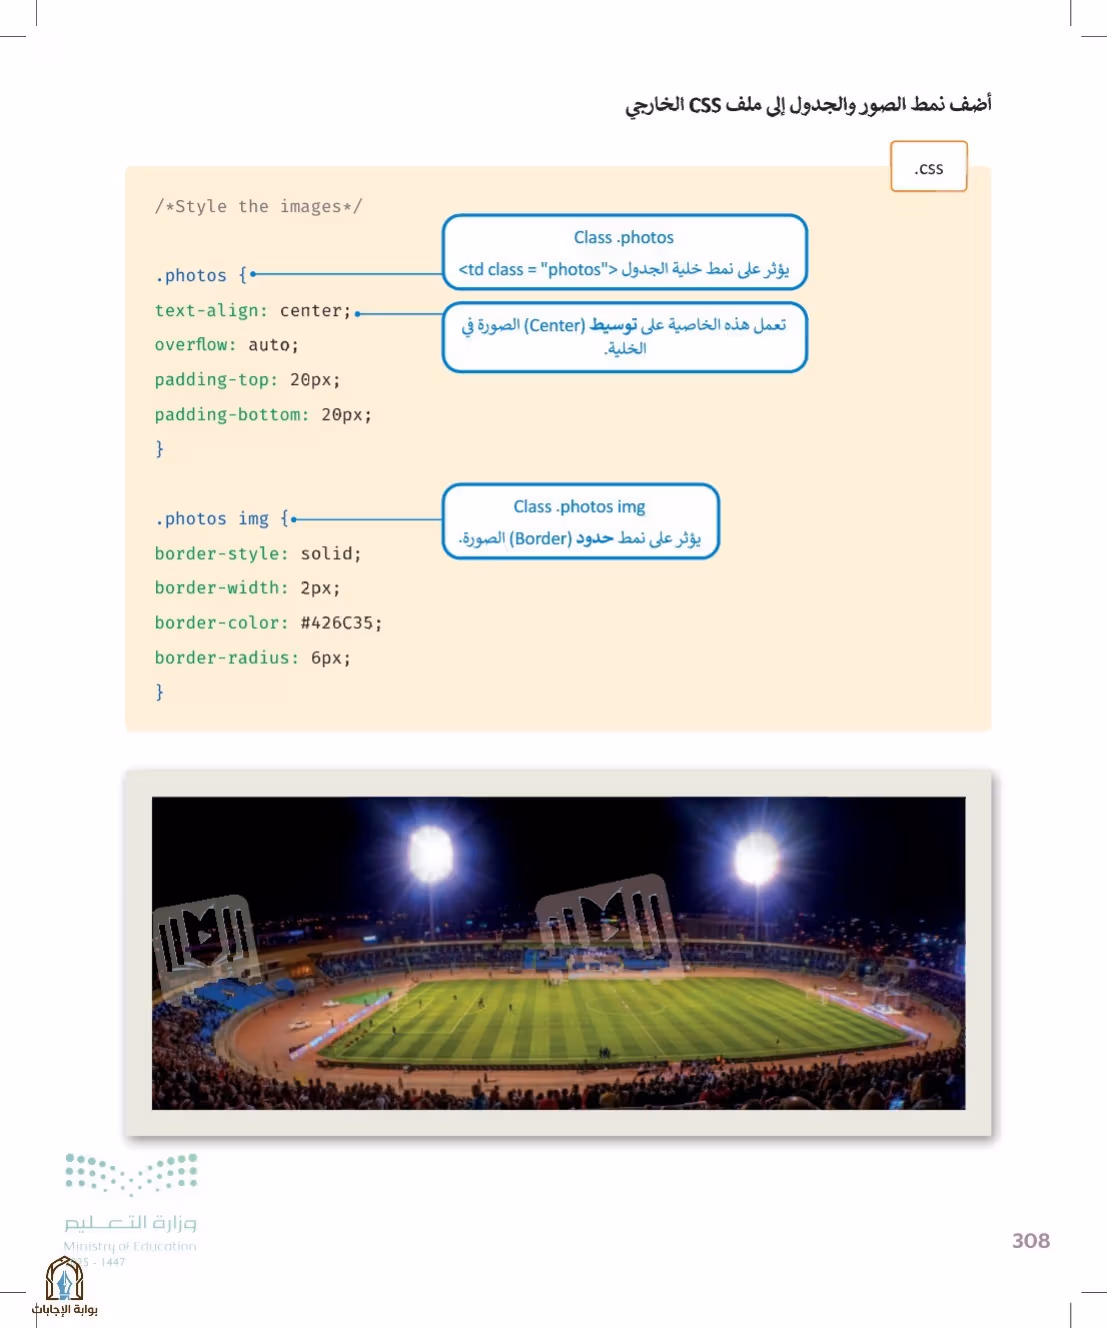Screen dimensions: 1107x1328
Task: Click the callout explaining Center alignment
Action: click(x=624, y=337)
